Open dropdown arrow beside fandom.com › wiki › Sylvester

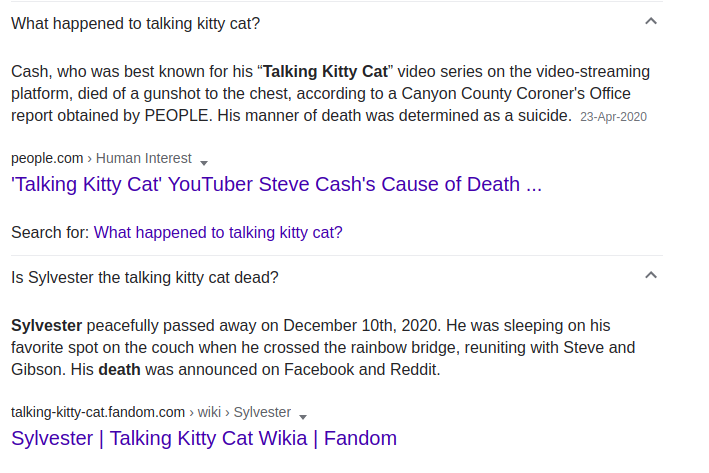303,417
